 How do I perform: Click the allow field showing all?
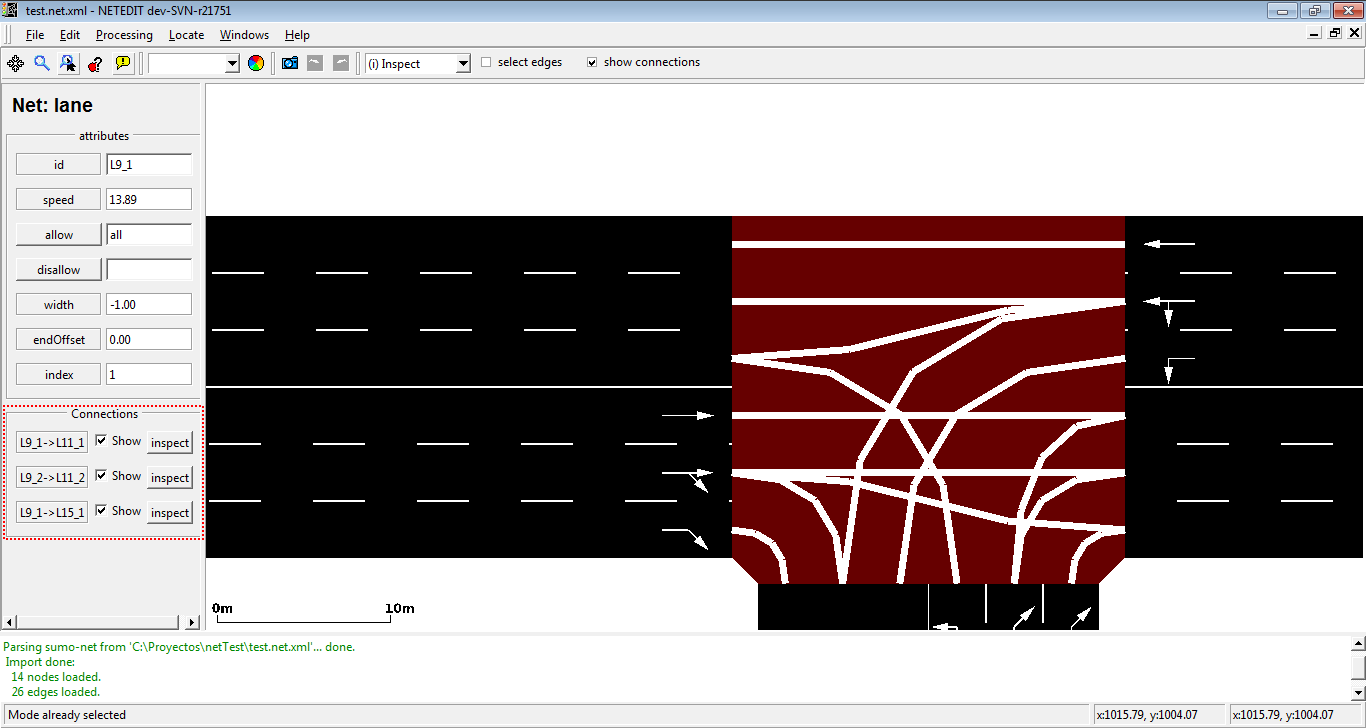(149, 235)
